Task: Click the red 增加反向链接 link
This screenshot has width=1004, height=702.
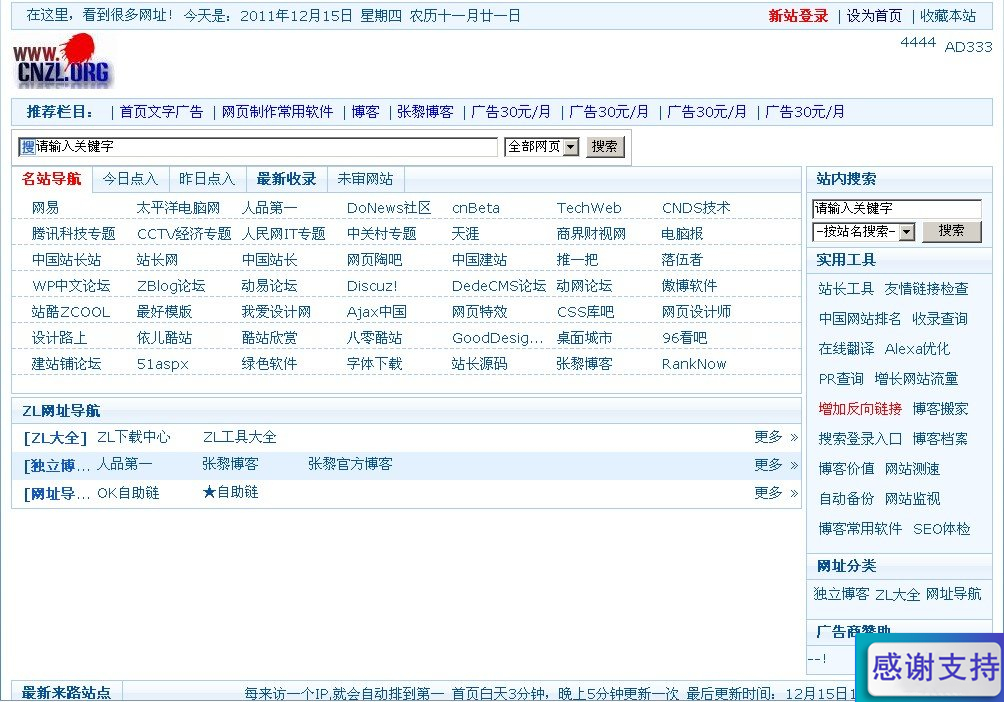Action: (860, 409)
